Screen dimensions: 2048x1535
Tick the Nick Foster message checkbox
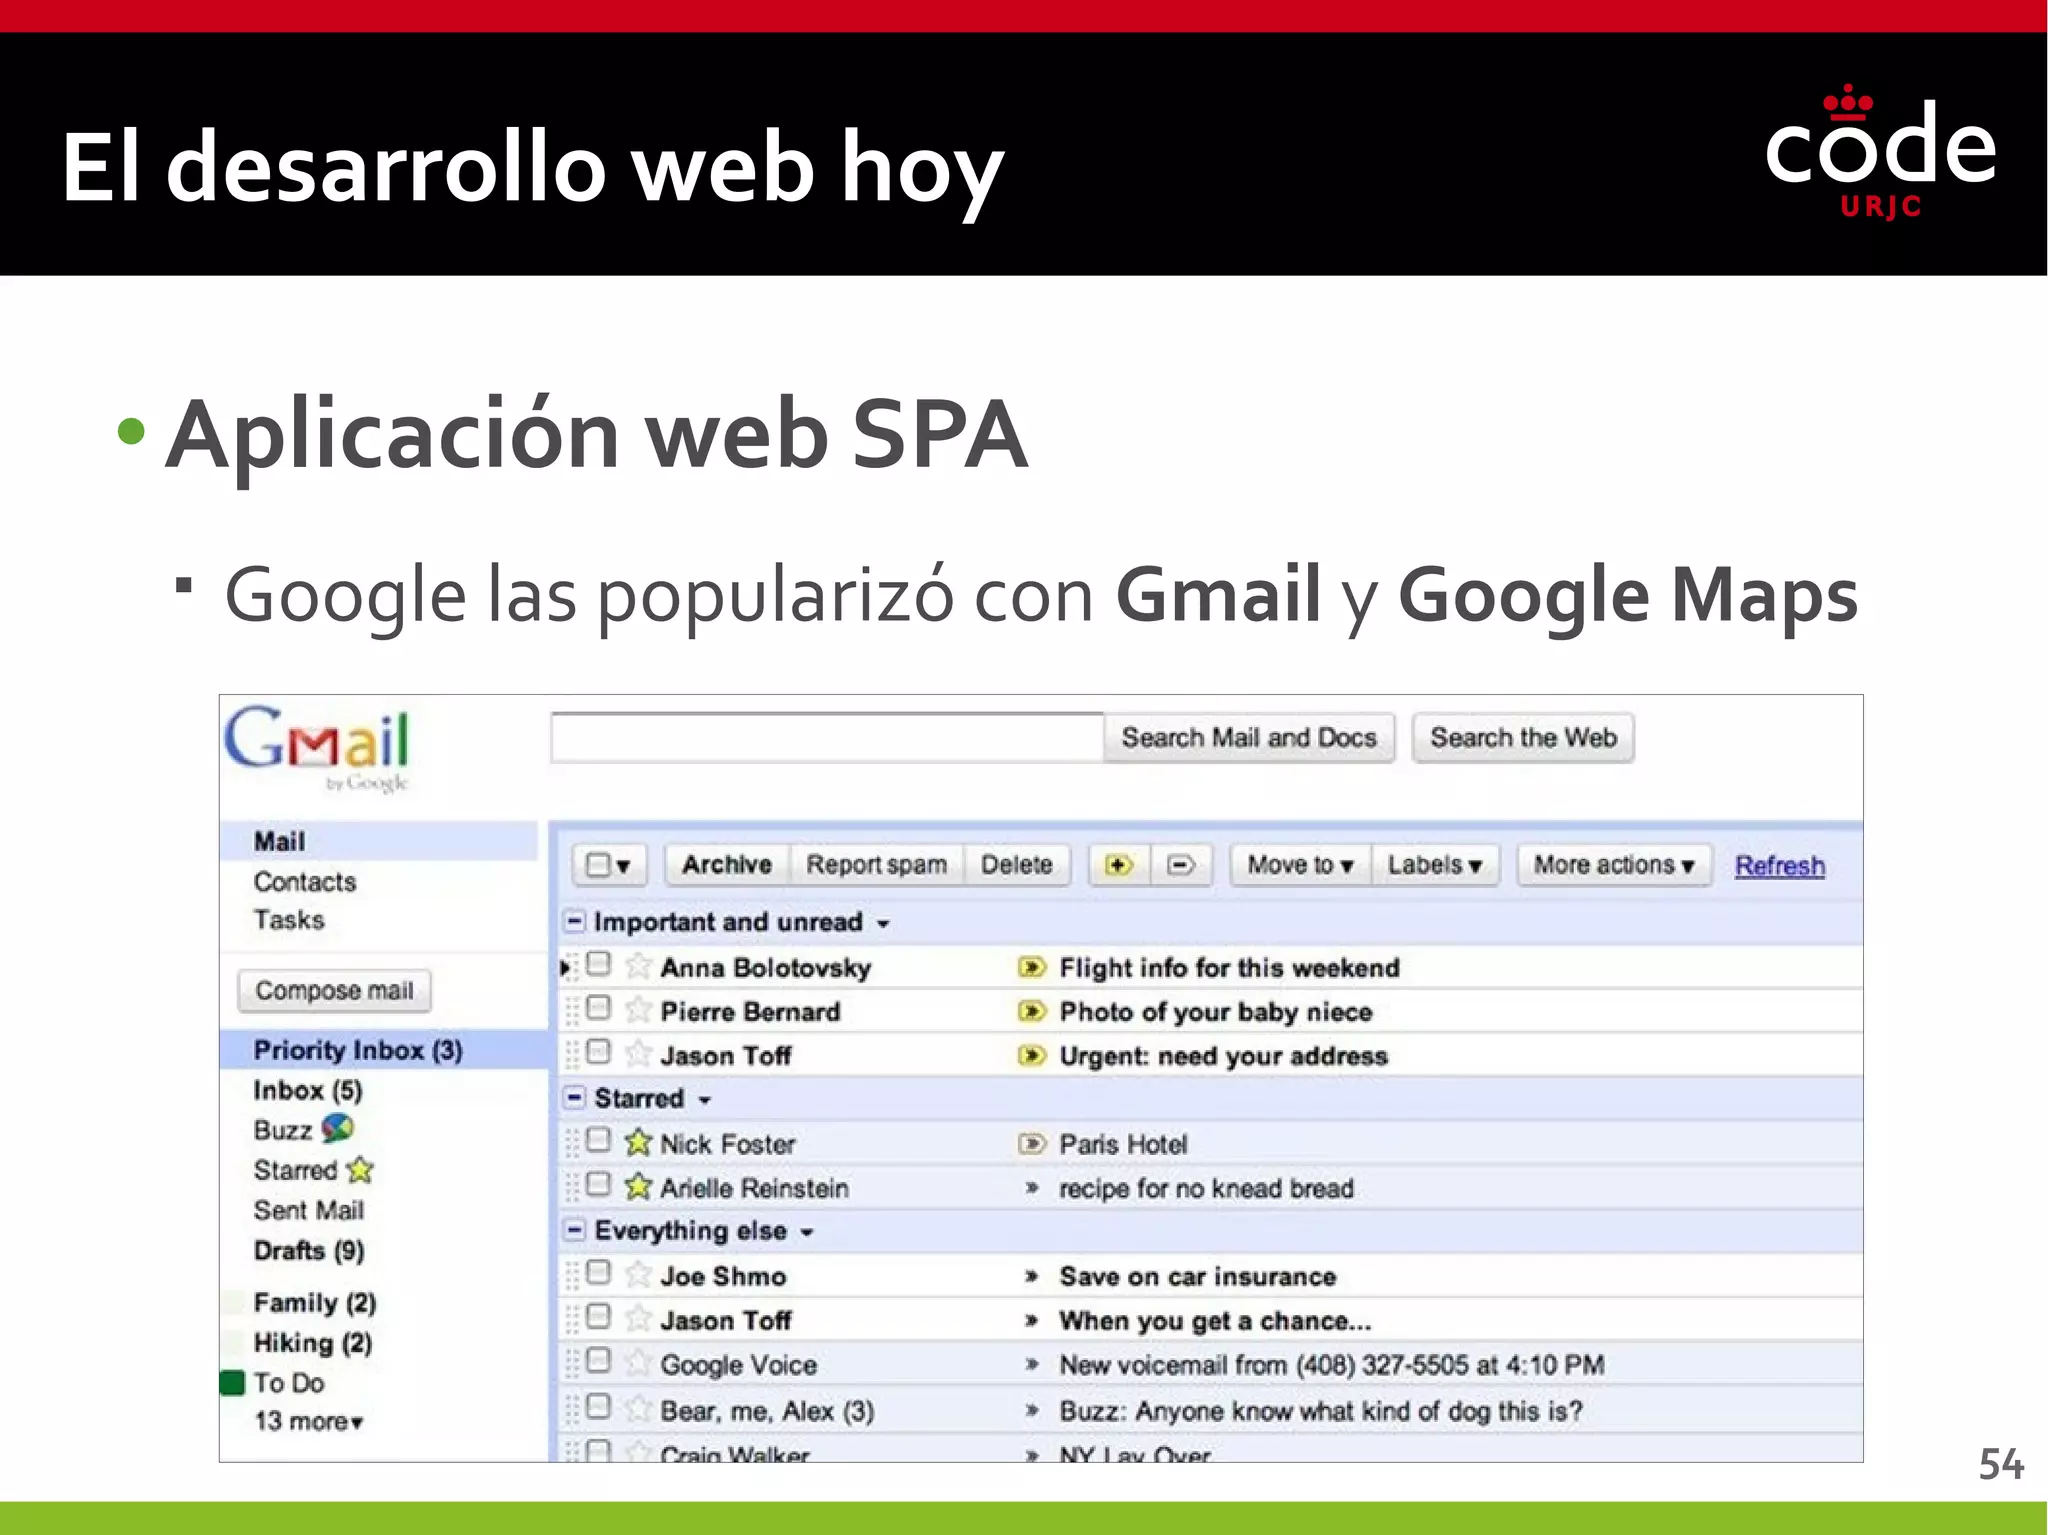click(598, 1140)
